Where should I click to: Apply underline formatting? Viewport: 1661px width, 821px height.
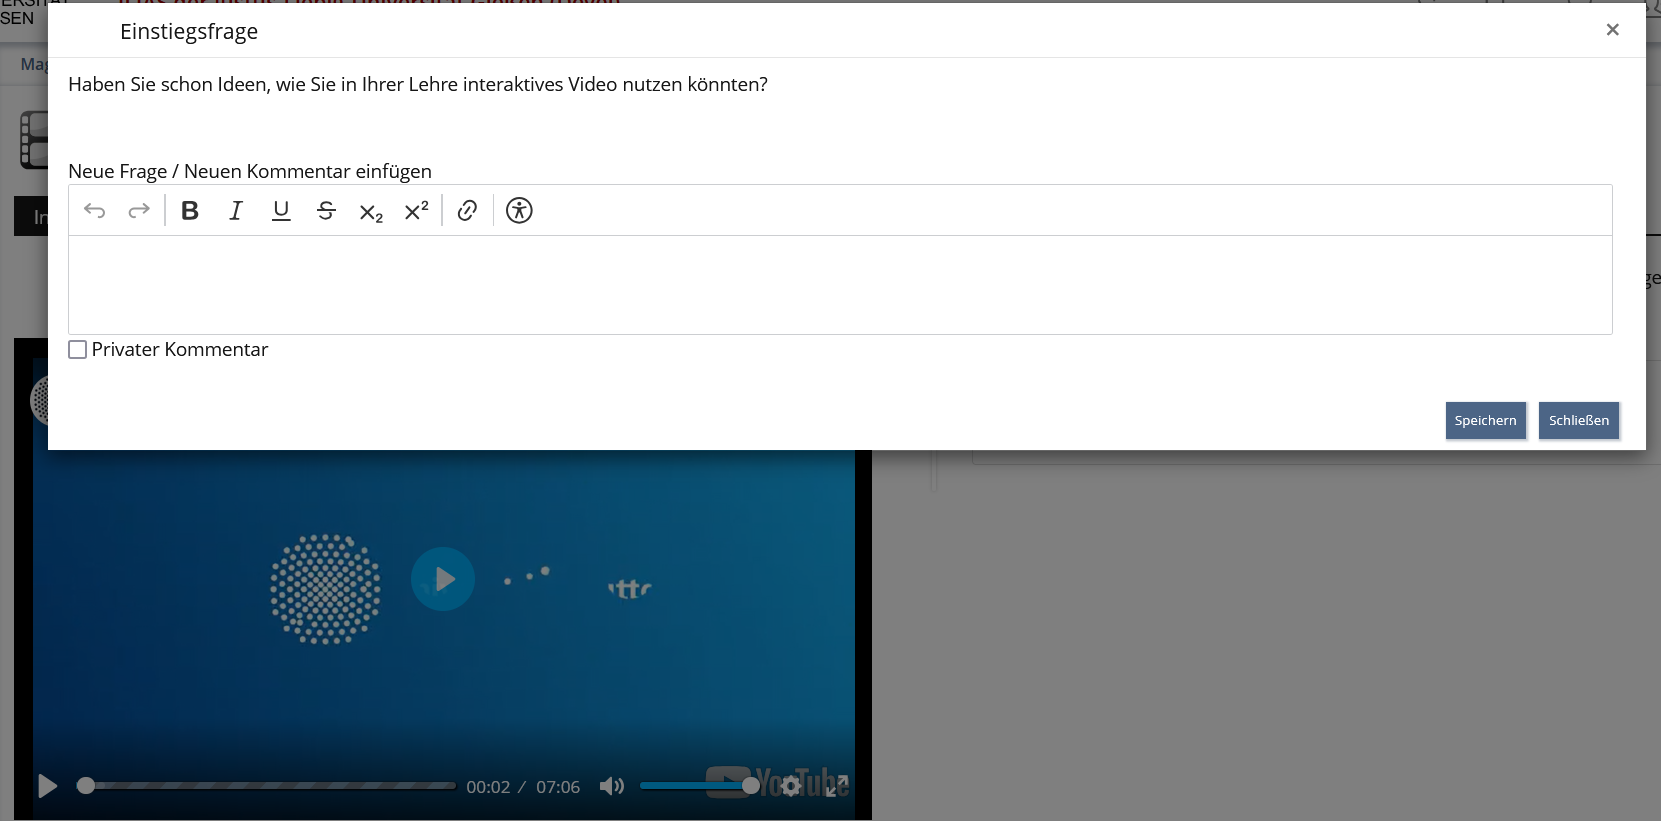(x=281, y=210)
